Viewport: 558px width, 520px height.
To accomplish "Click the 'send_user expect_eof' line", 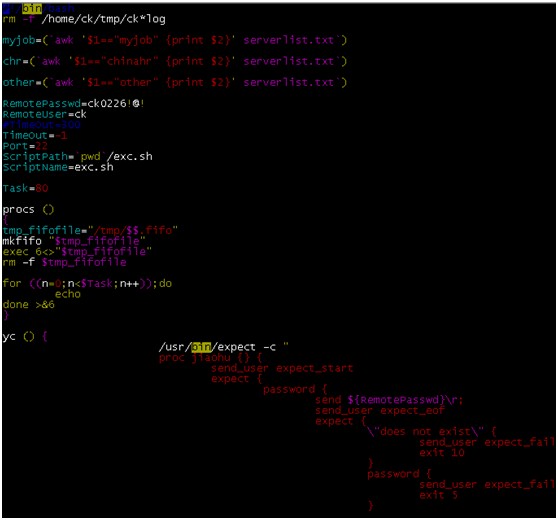I will (x=380, y=410).
